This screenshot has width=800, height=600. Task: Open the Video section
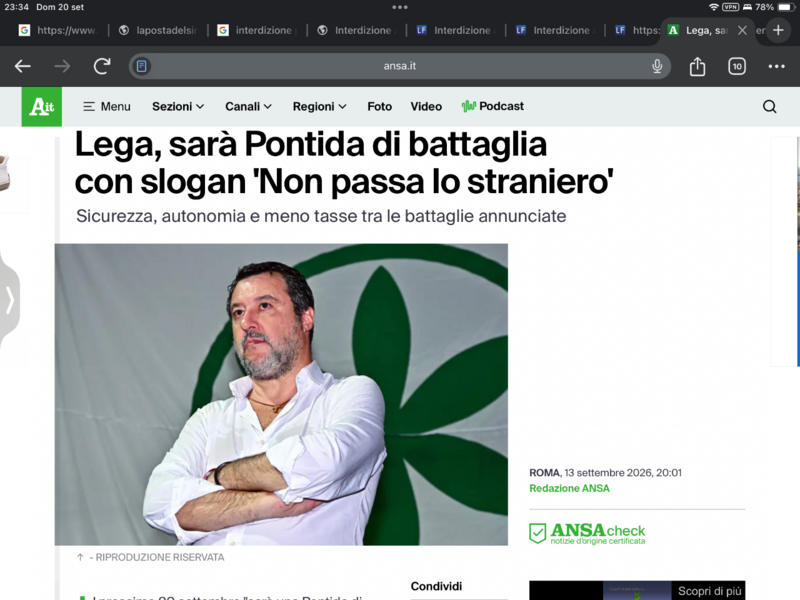click(x=426, y=107)
